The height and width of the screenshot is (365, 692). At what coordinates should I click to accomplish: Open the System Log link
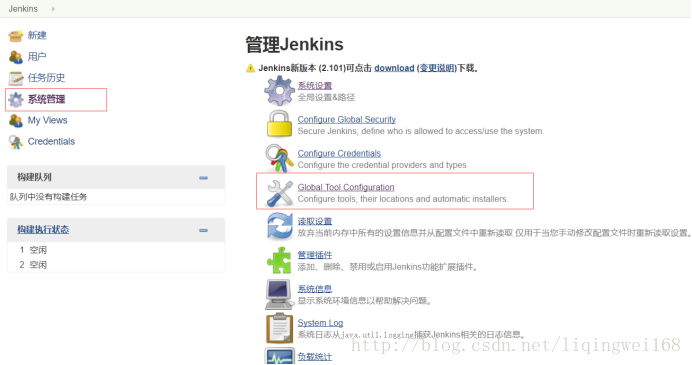320,323
